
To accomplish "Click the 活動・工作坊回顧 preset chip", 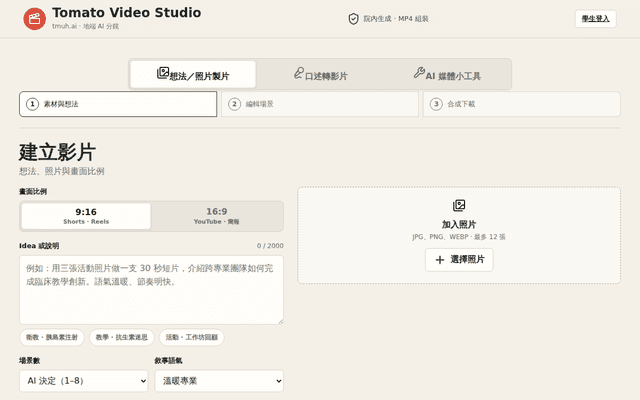I will (192, 337).
